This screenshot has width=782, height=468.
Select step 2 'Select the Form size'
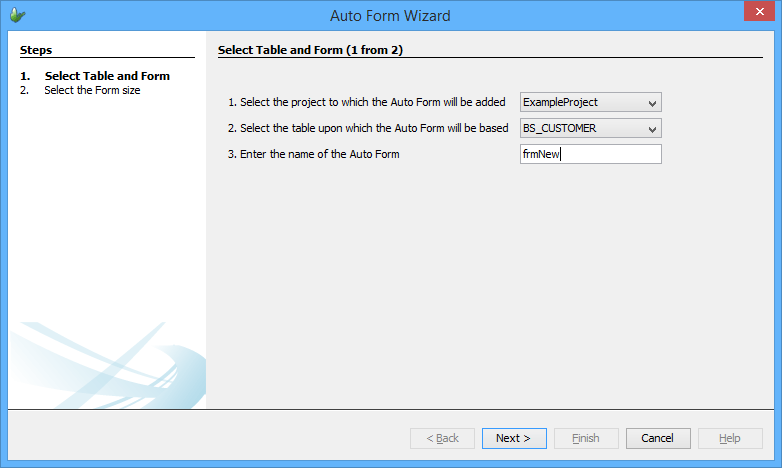pyautogui.click(x=92, y=90)
